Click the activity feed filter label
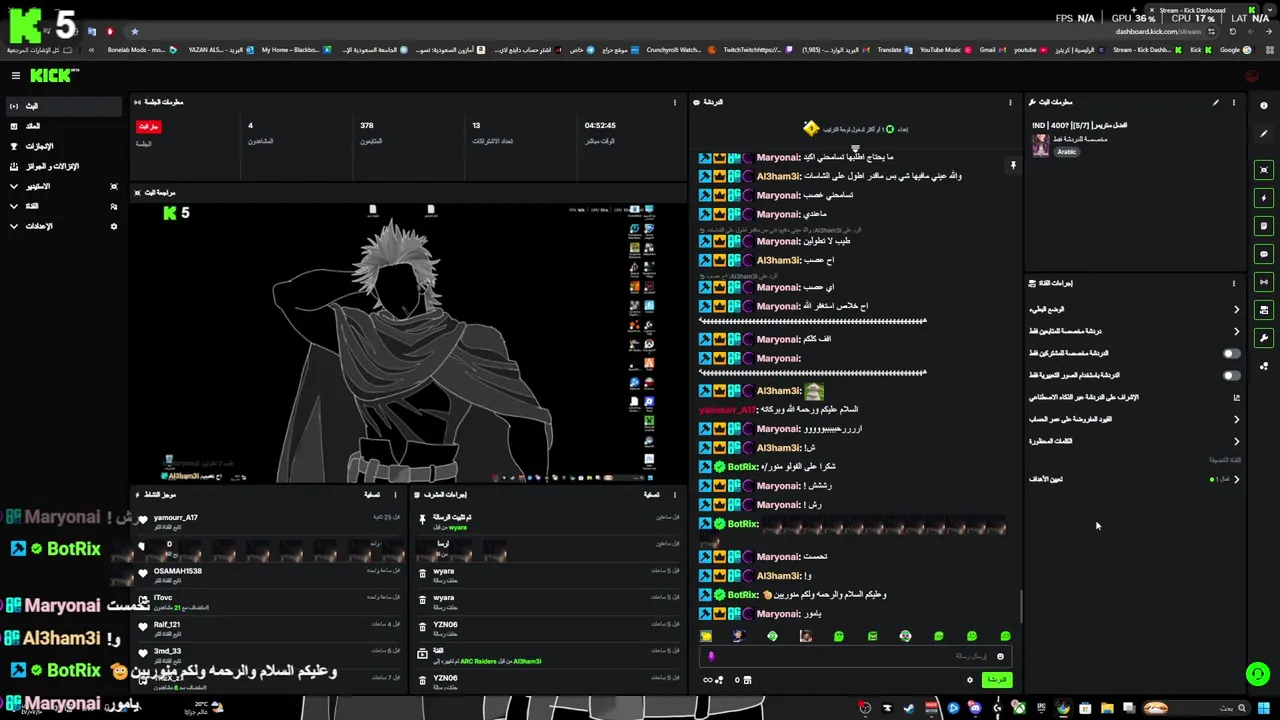Image resolution: width=1280 pixels, height=720 pixels. pyautogui.click(x=371, y=494)
